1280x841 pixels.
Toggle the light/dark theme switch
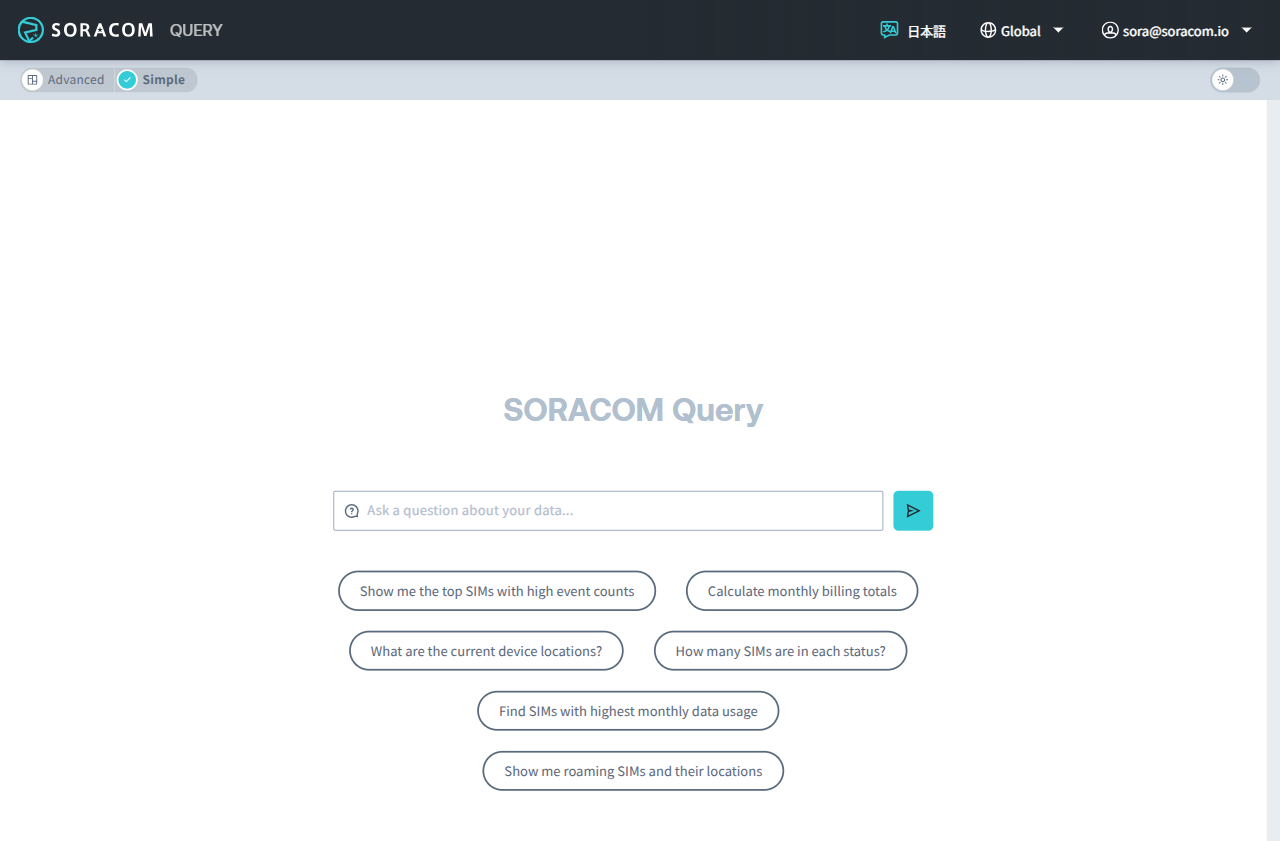click(x=1234, y=80)
